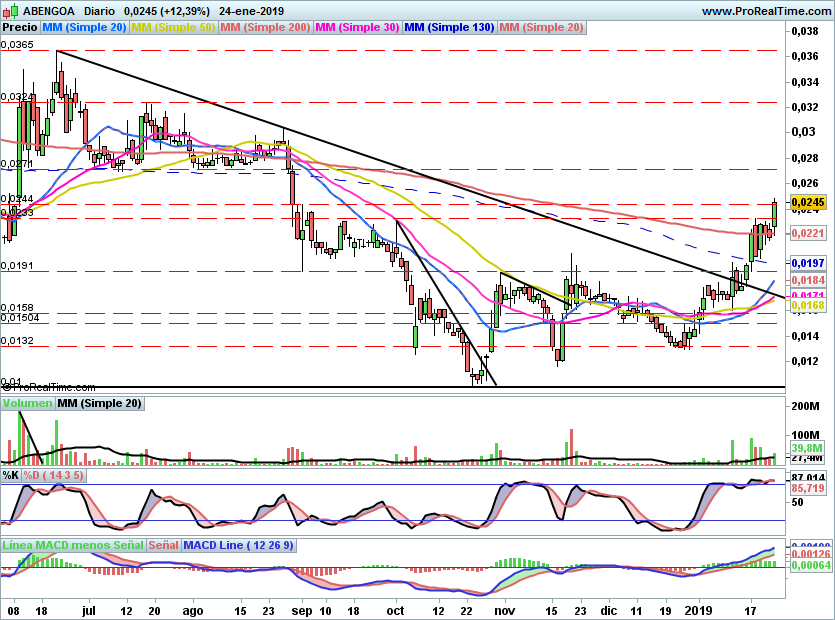The image size is (835, 620).
Task: Click the Linea MACD menos Señal label
Action: click(x=73, y=547)
